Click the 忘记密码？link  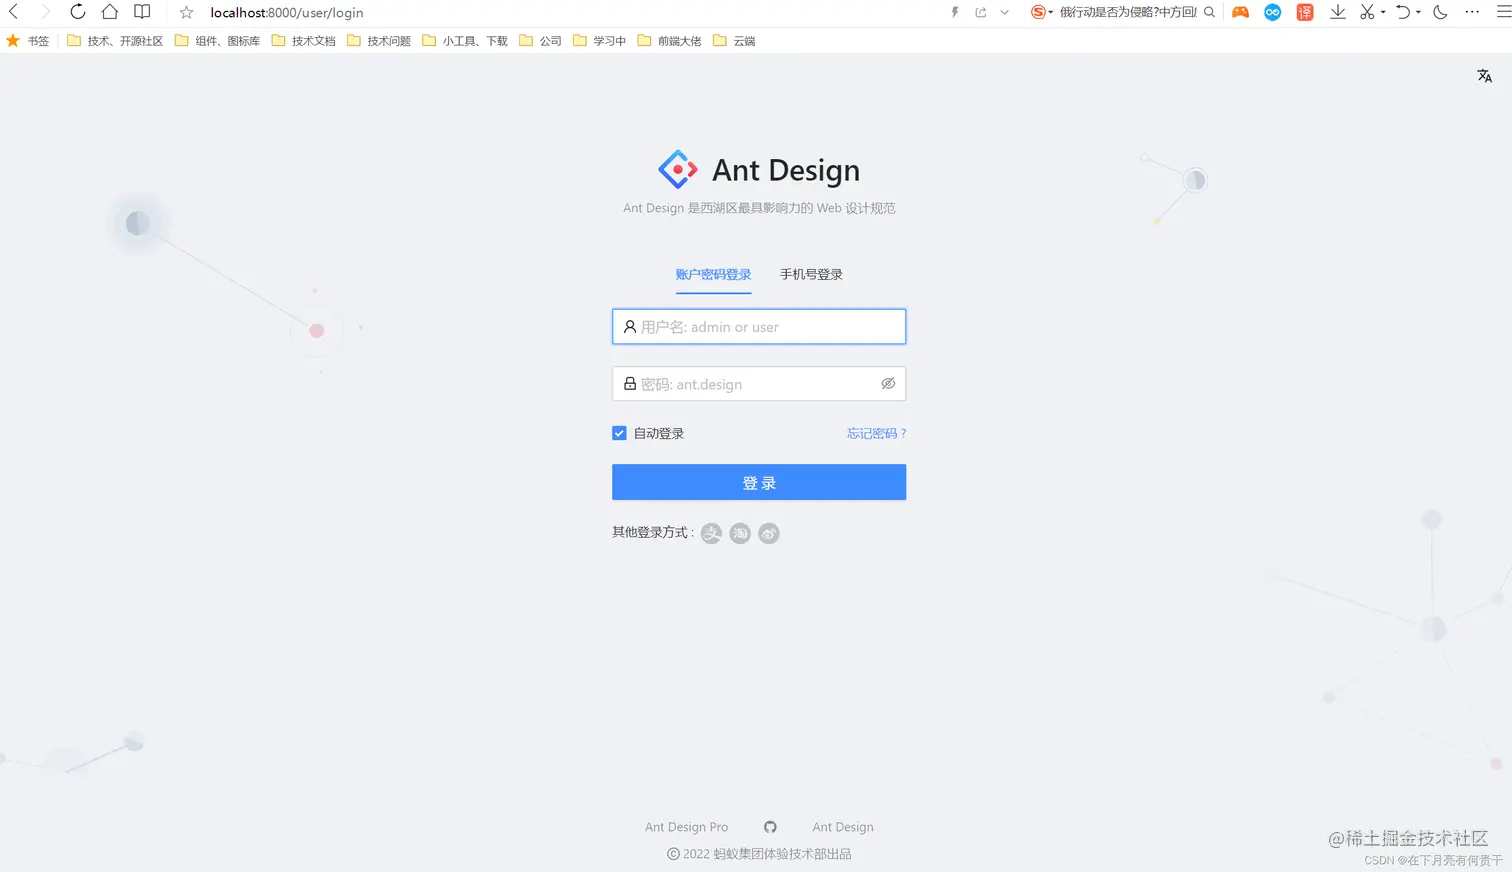pyautogui.click(x=876, y=433)
